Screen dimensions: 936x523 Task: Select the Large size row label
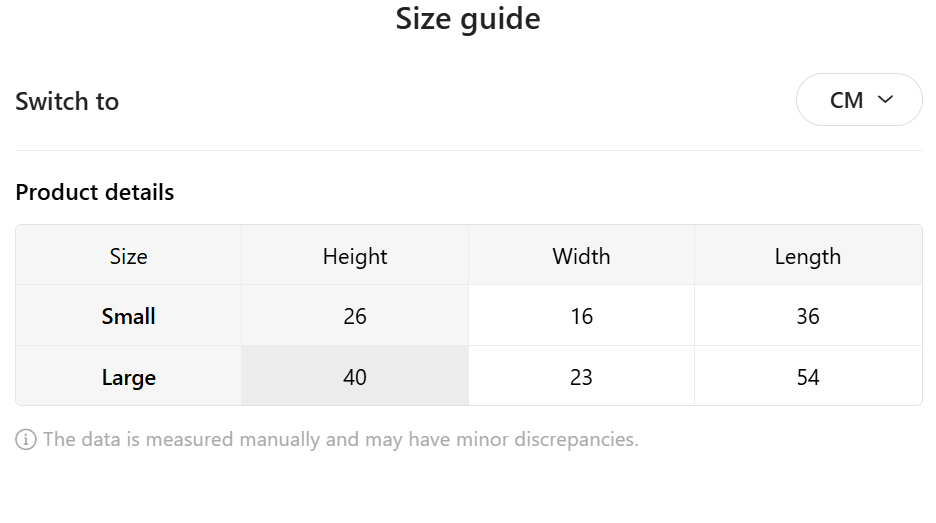(128, 377)
